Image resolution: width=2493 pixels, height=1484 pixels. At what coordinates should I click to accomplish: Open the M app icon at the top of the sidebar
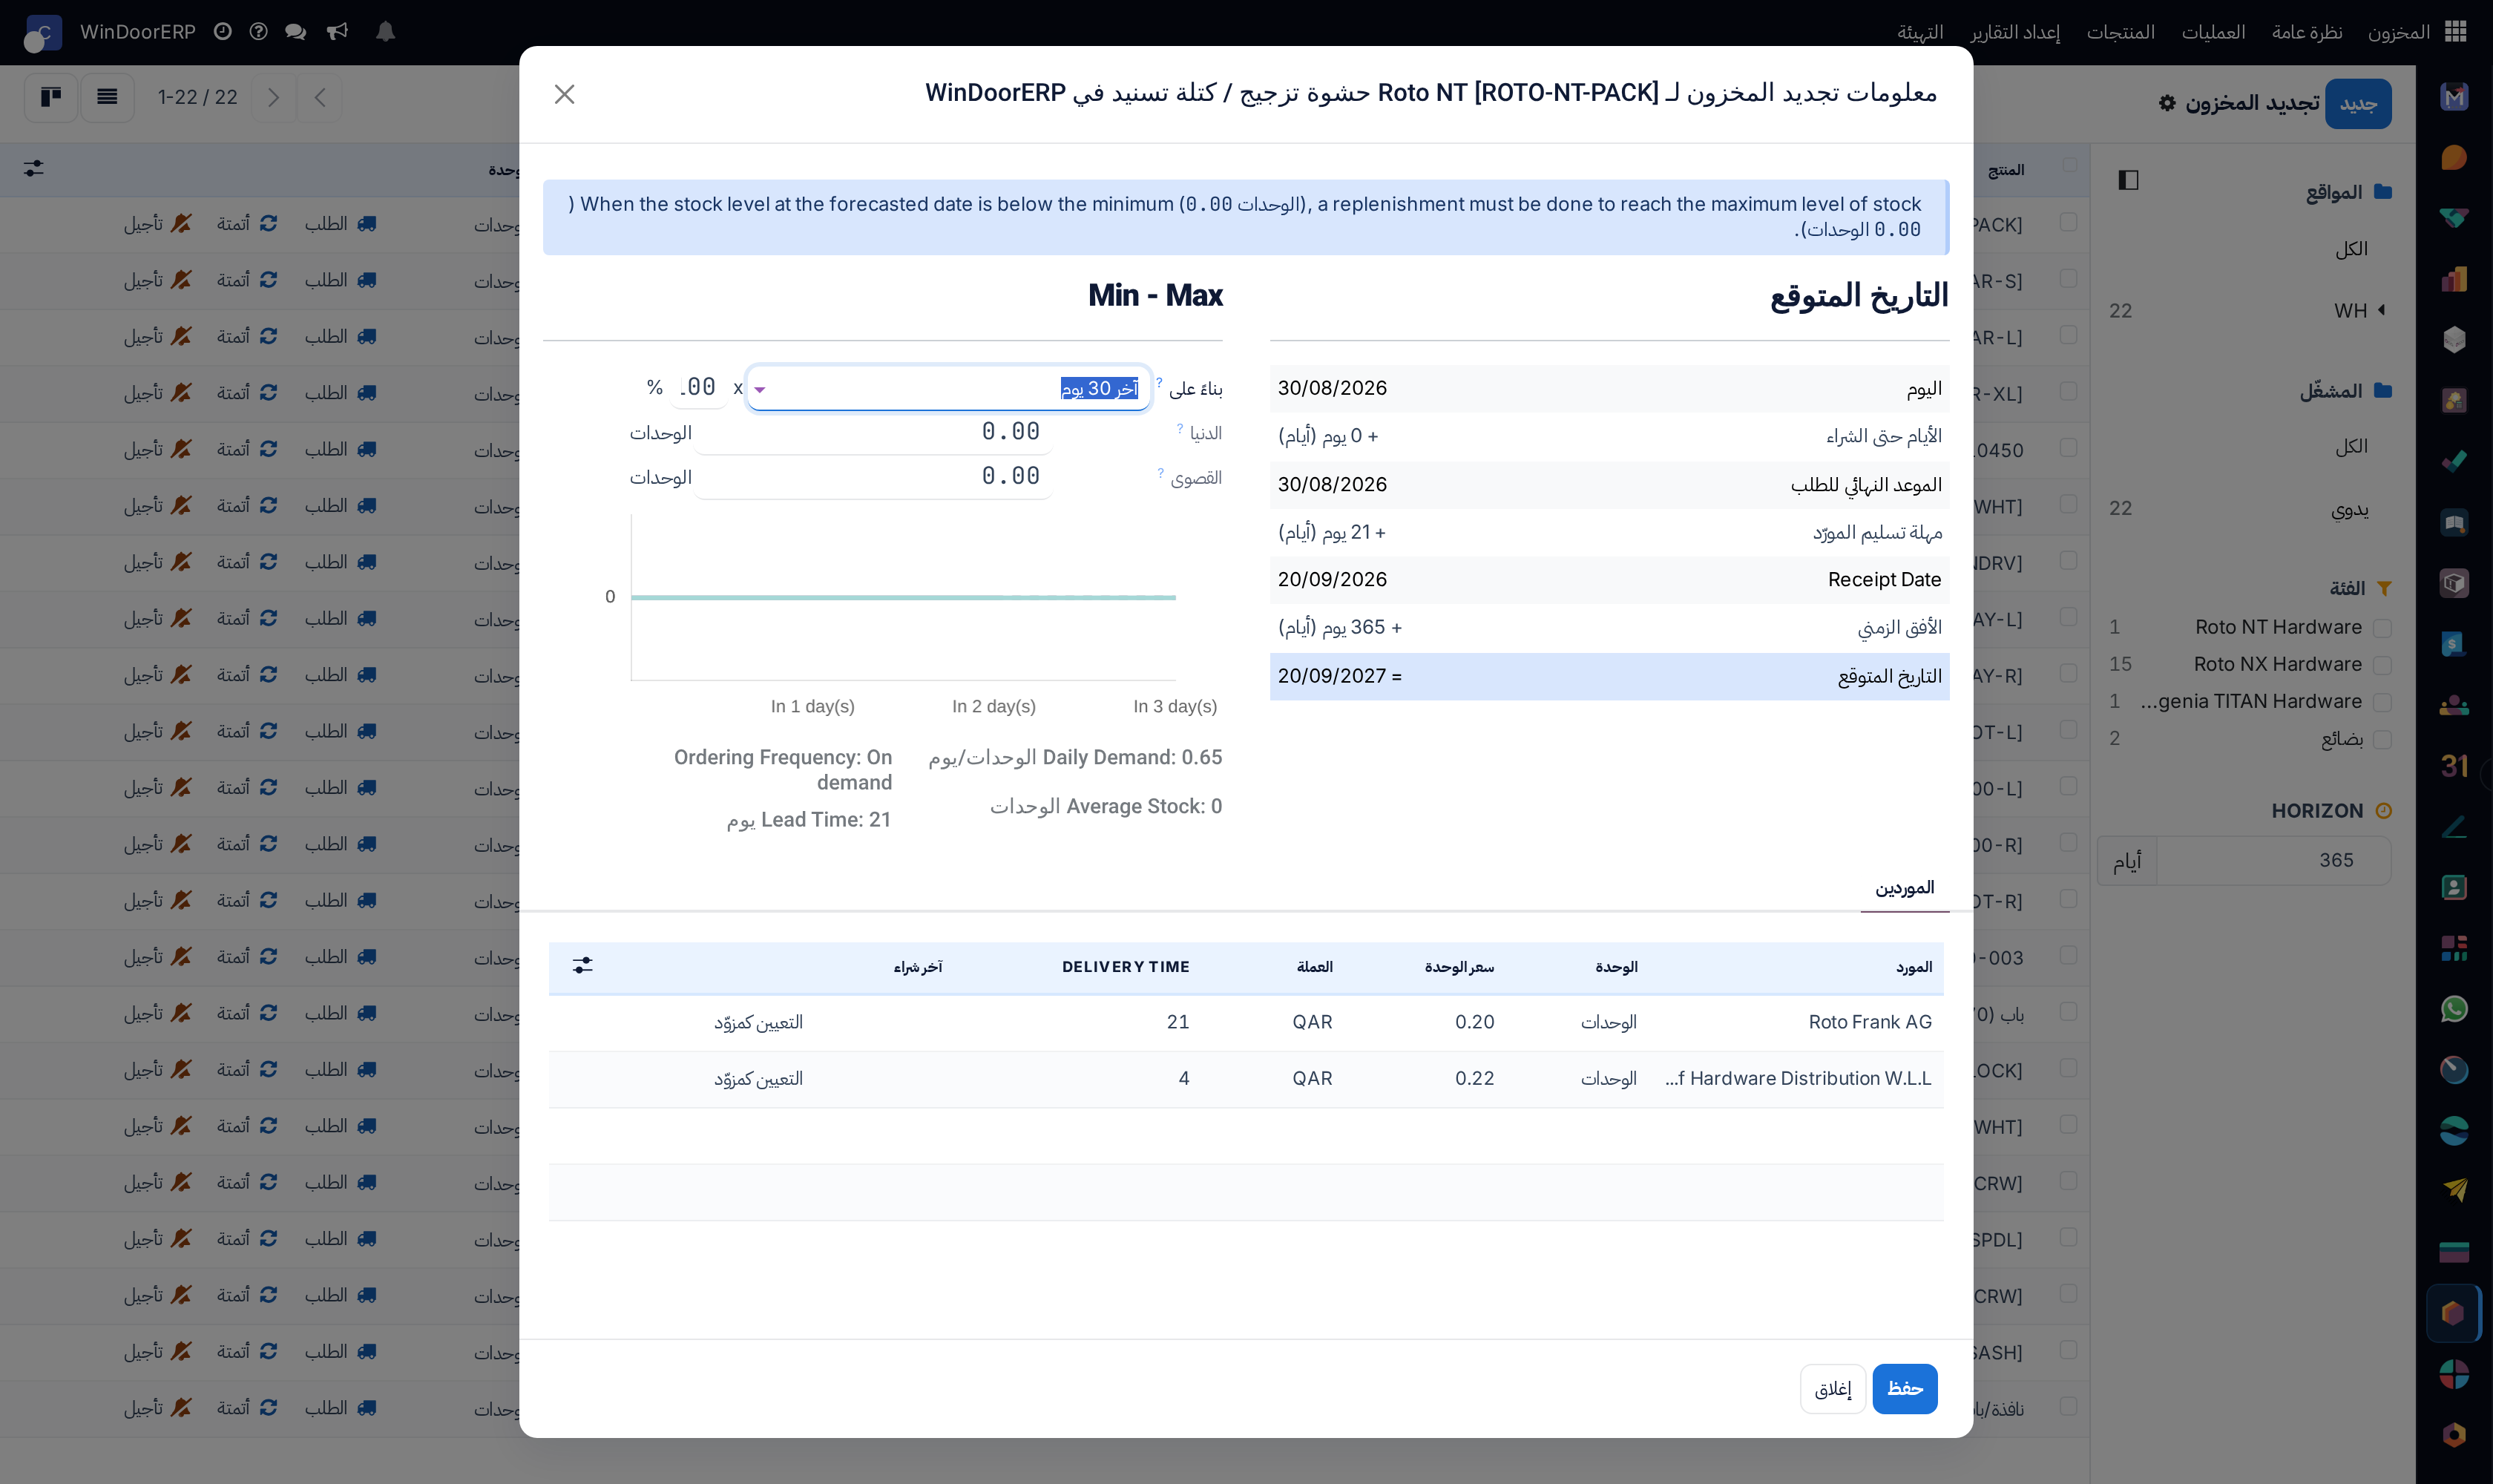pos(2453,97)
